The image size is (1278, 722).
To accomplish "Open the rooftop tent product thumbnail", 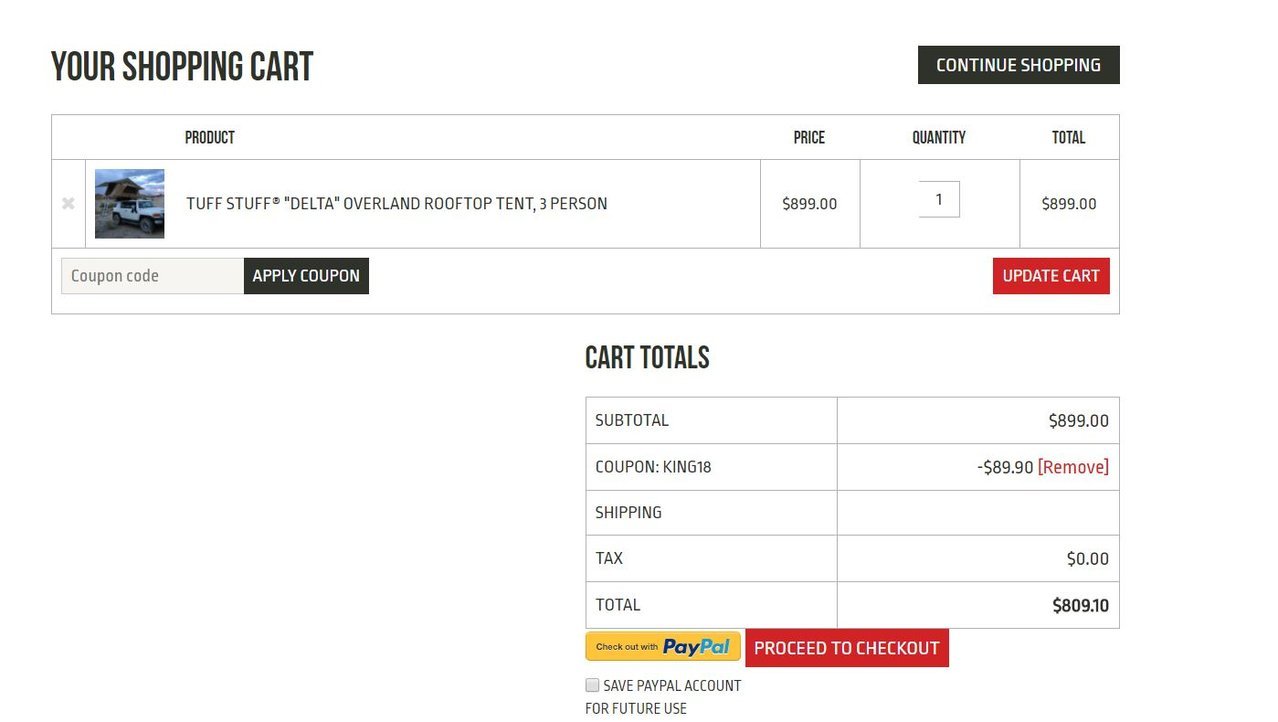I will point(130,204).
